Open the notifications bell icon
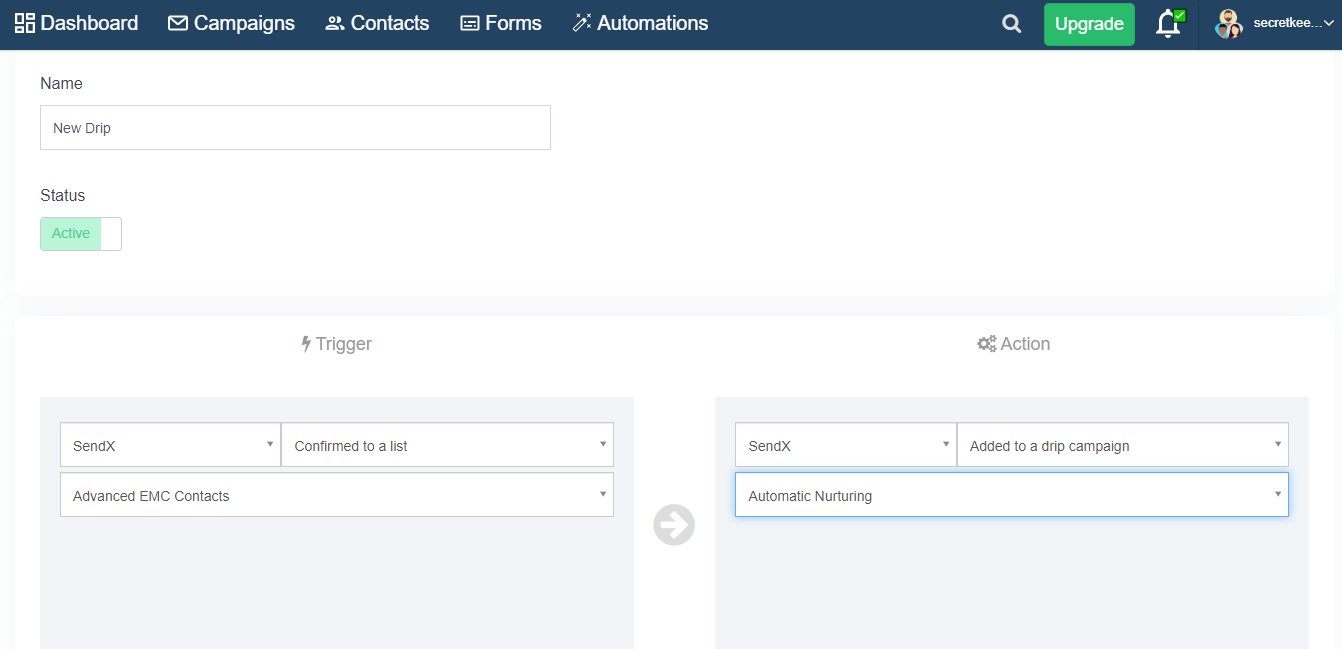This screenshot has height=649, width=1342. 1168,24
